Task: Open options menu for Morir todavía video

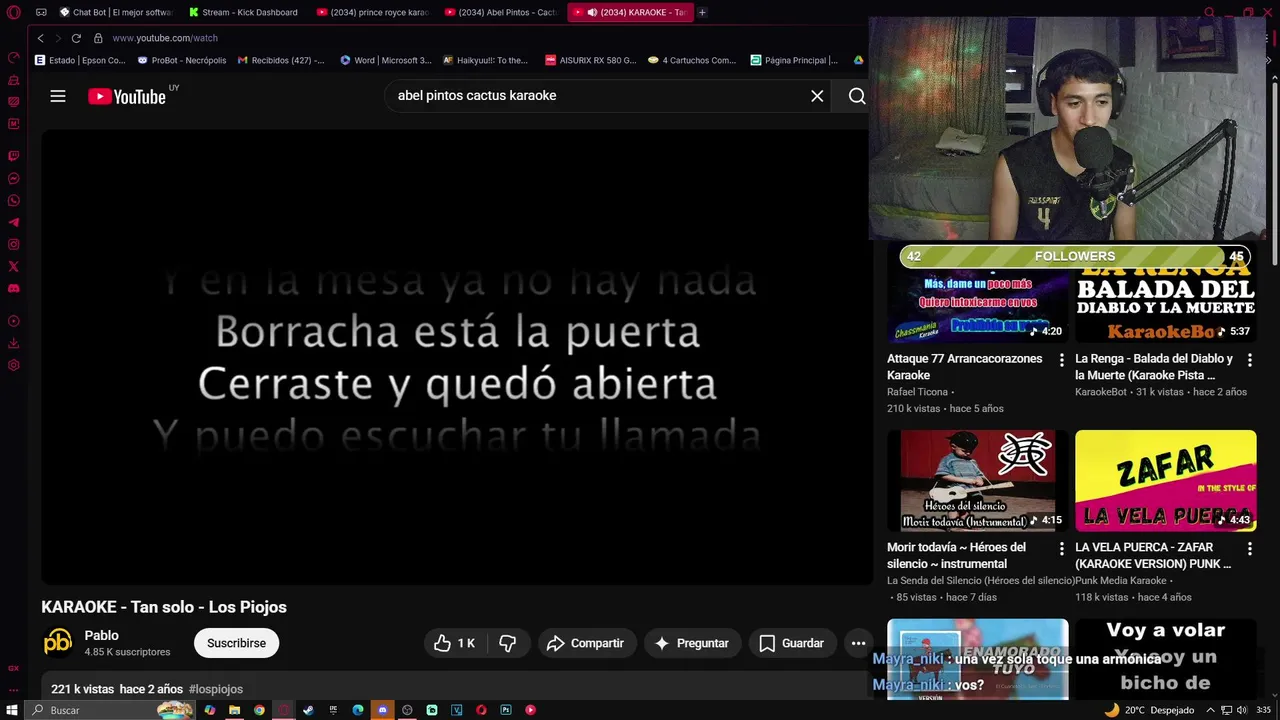Action: (x=1061, y=549)
